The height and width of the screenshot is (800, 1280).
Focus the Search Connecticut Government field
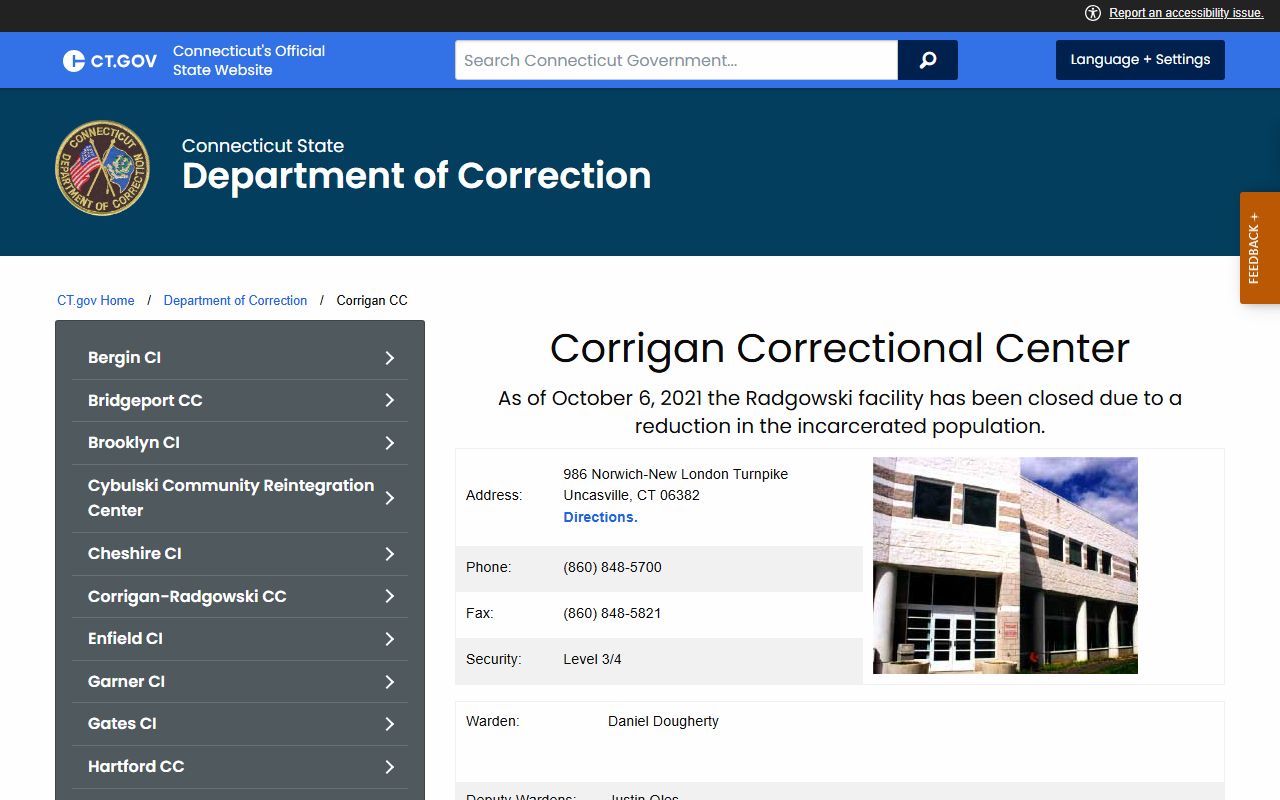(x=676, y=60)
